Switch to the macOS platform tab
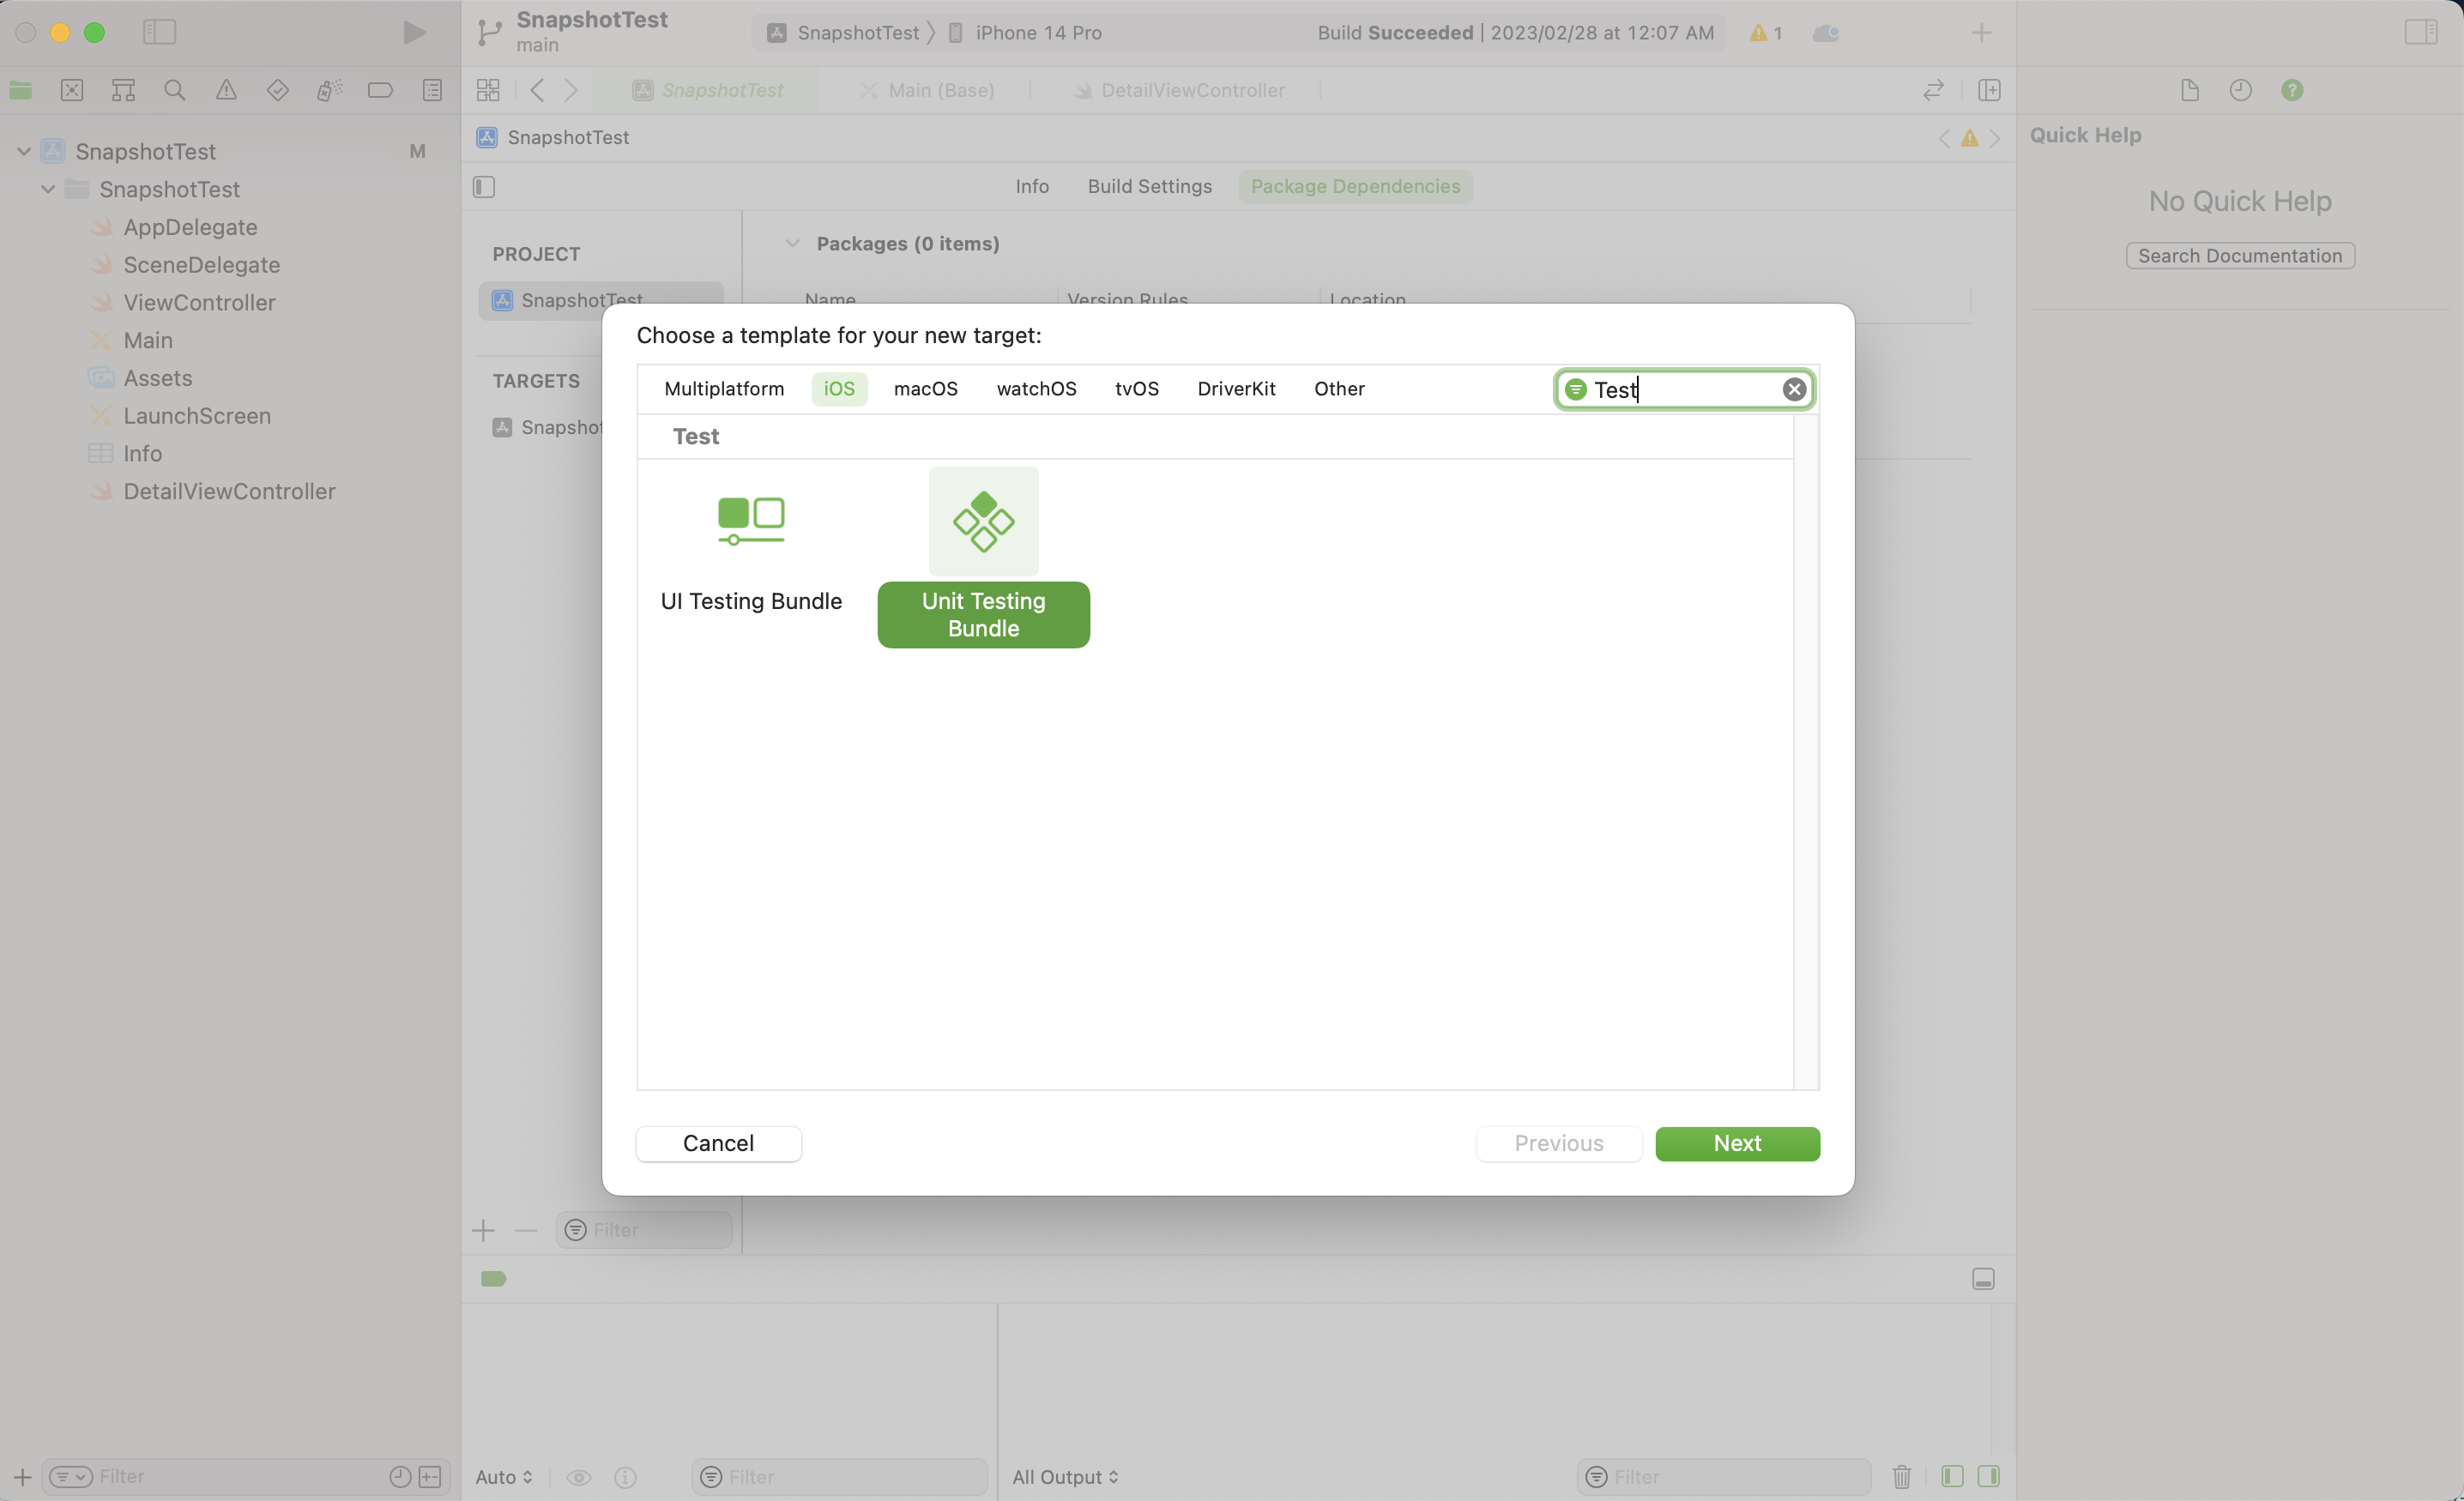The width and height of the screenshot is (2464, 1501). (925, 389)
